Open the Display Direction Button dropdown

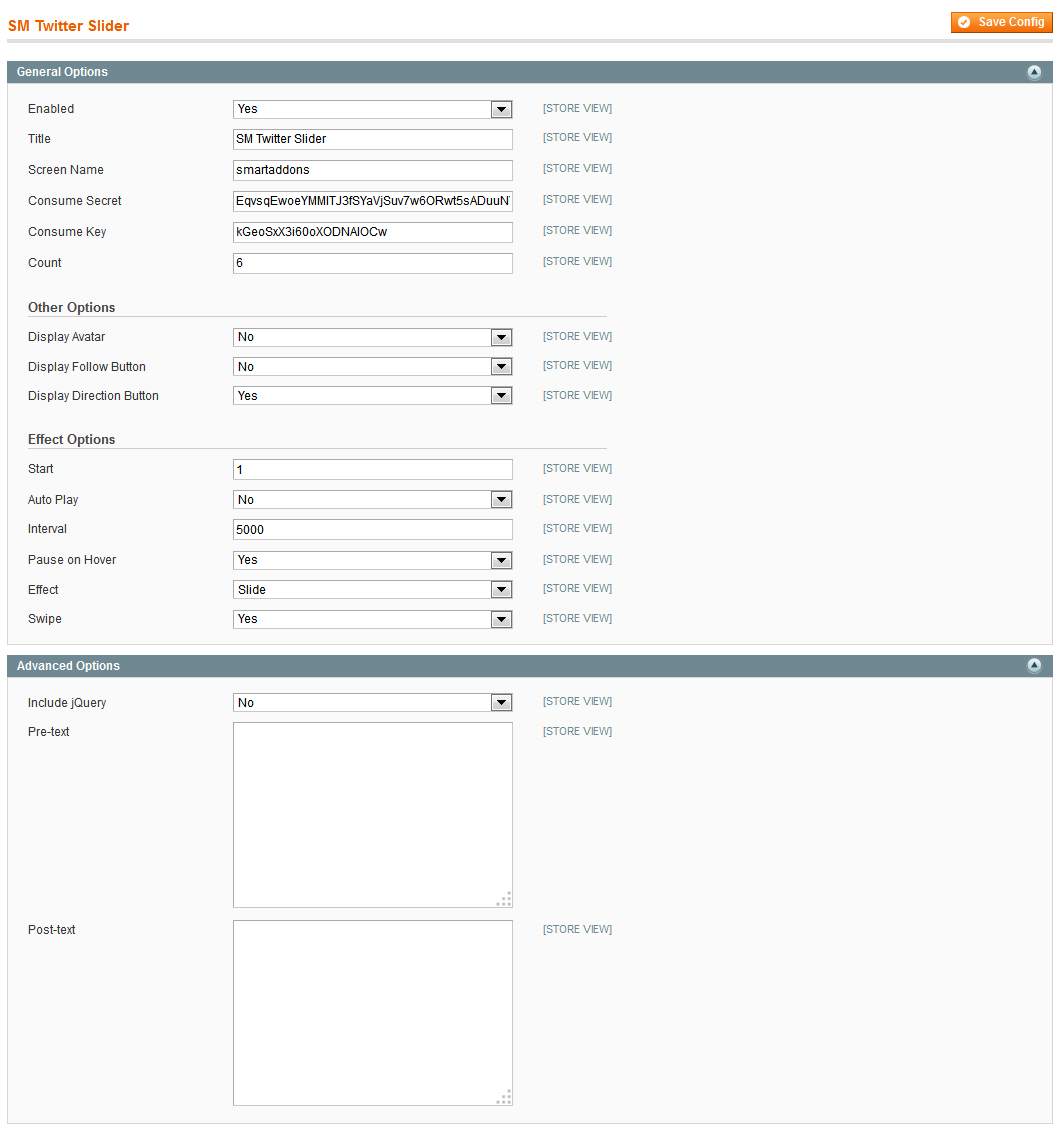[x=373, y=396]
